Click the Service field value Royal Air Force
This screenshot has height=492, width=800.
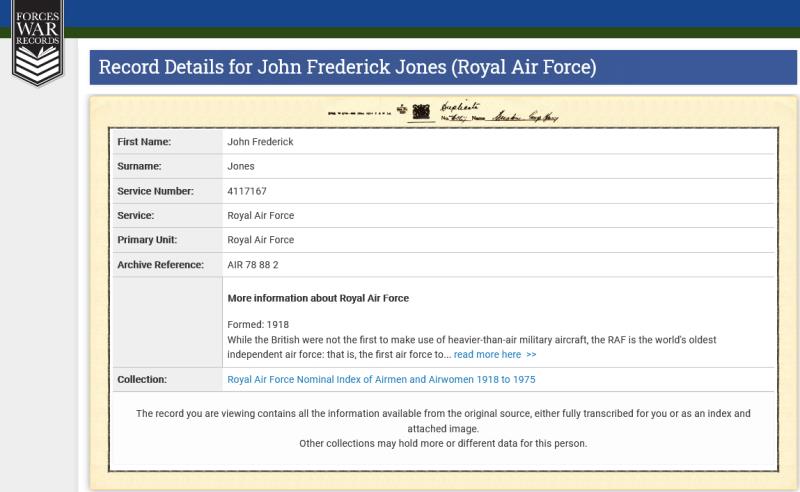pos(260,215)
